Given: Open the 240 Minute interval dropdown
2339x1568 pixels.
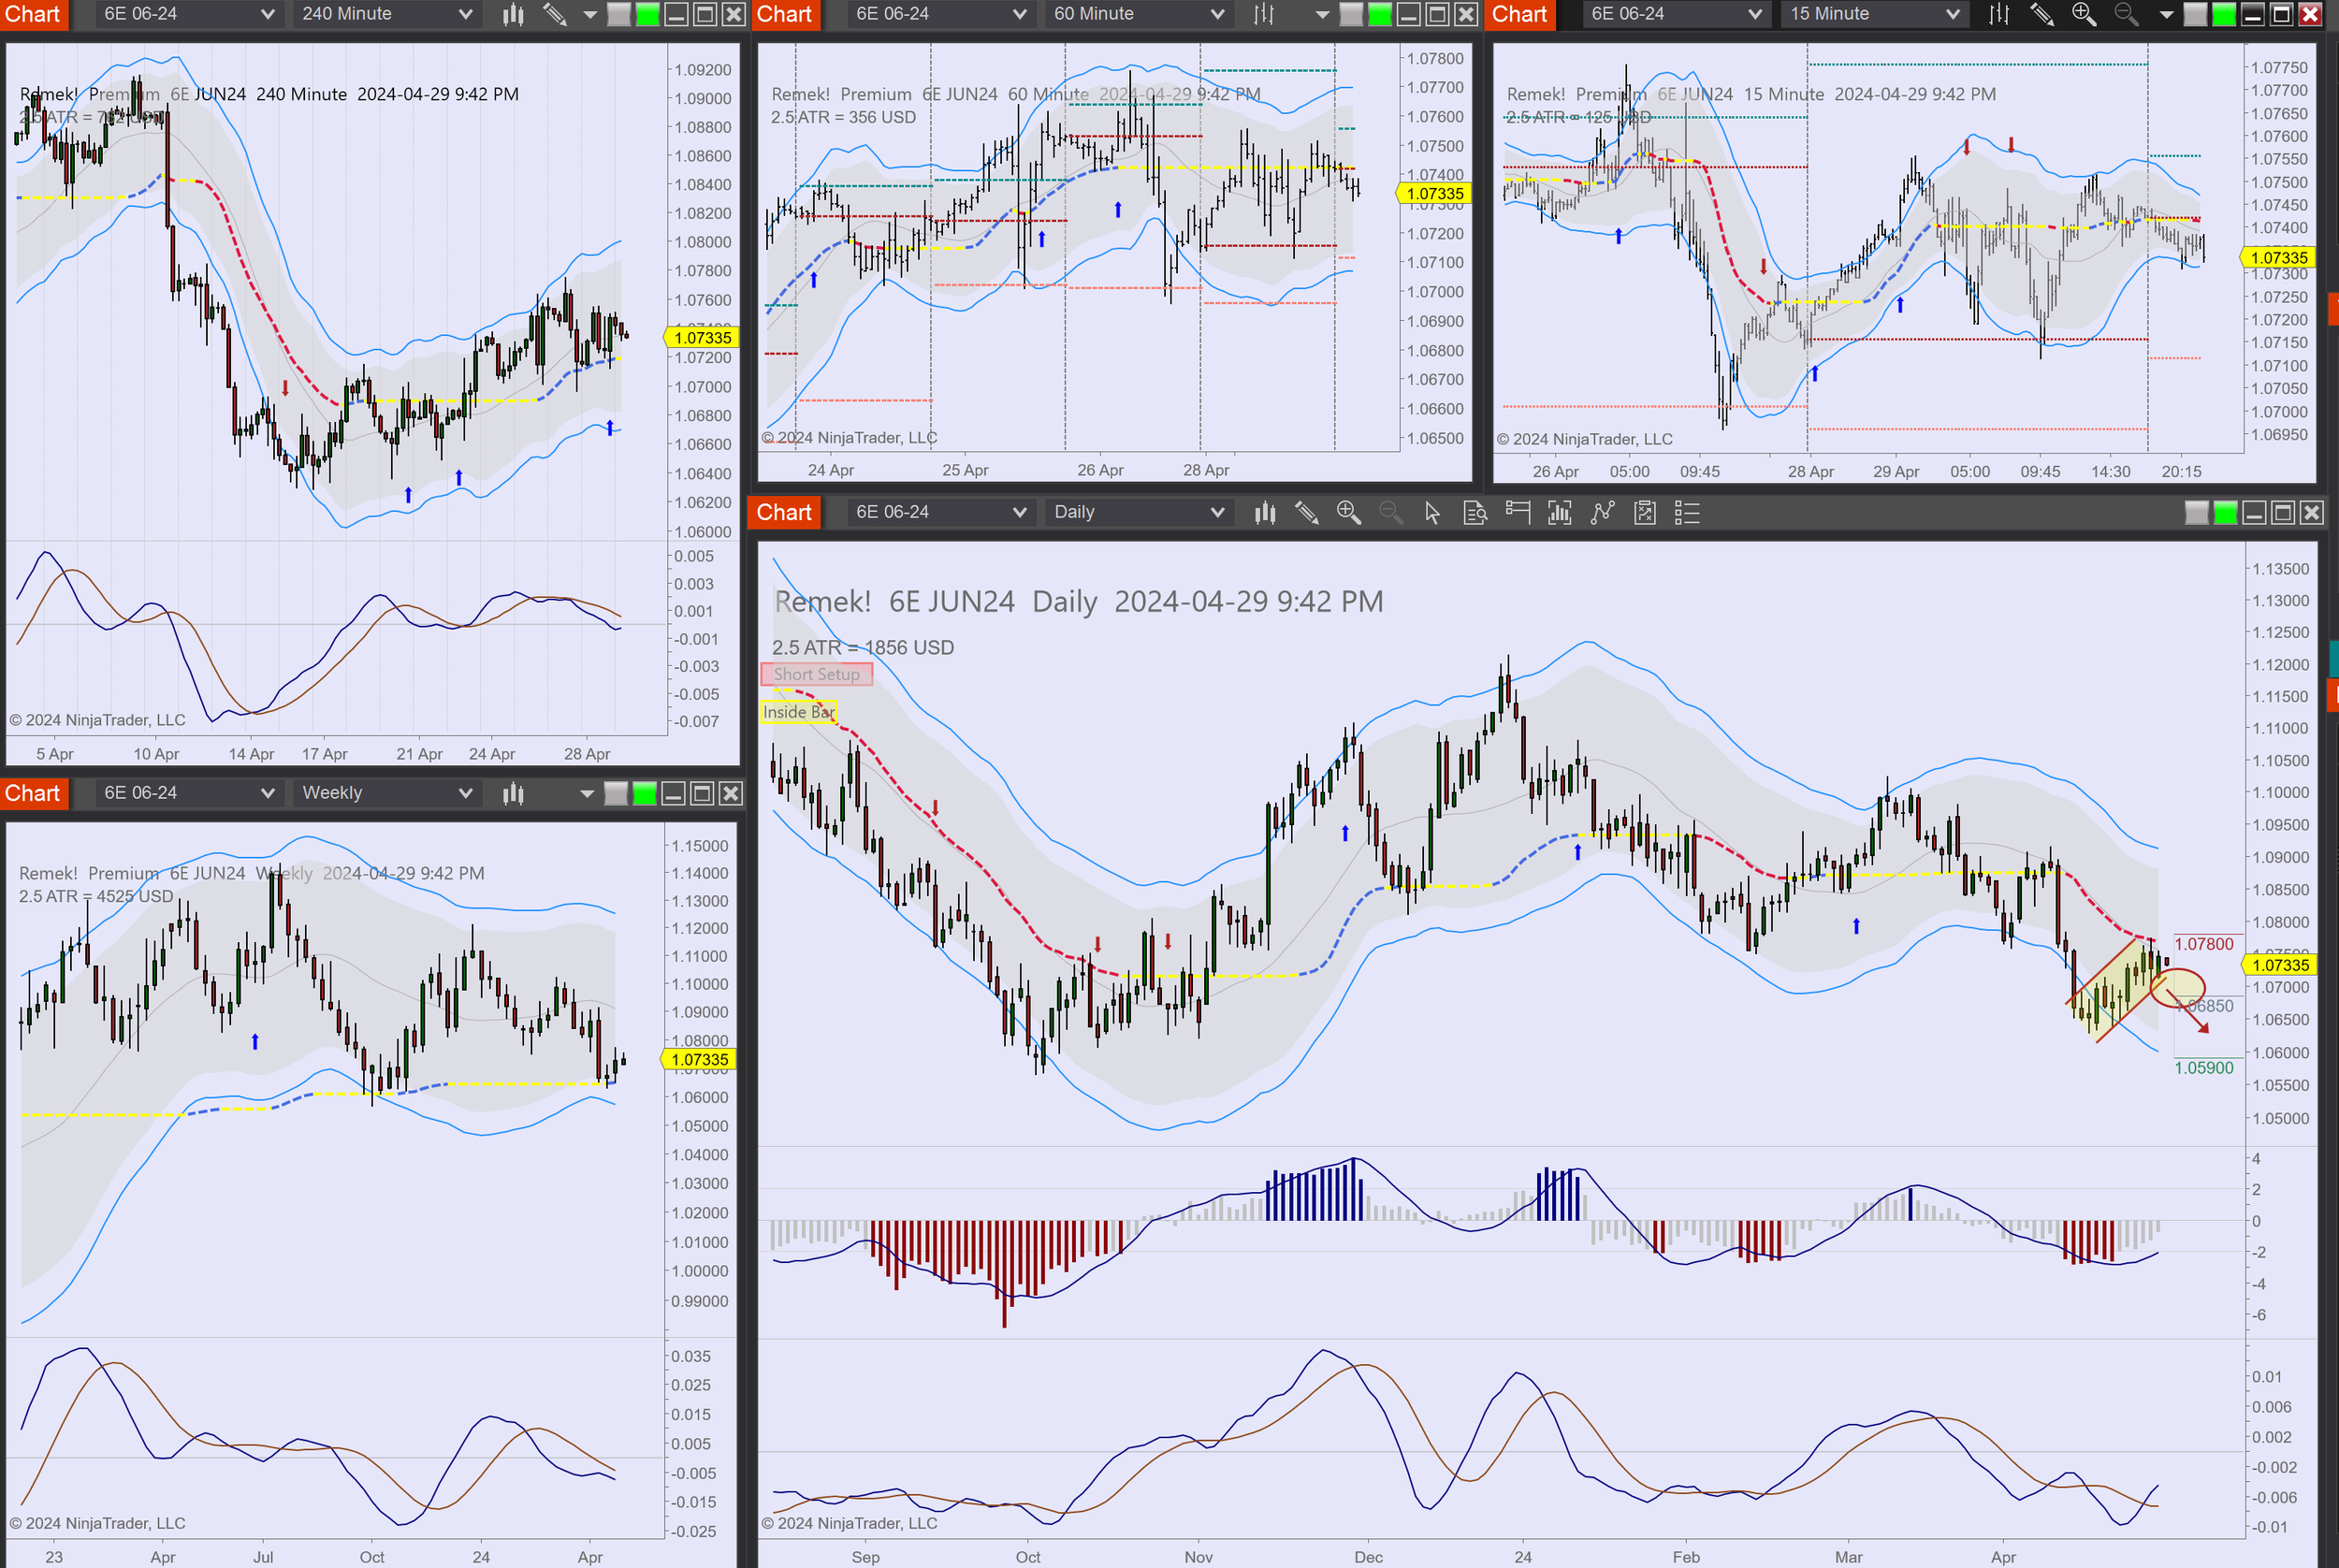Looking at the screenshot, I should 386,14.
